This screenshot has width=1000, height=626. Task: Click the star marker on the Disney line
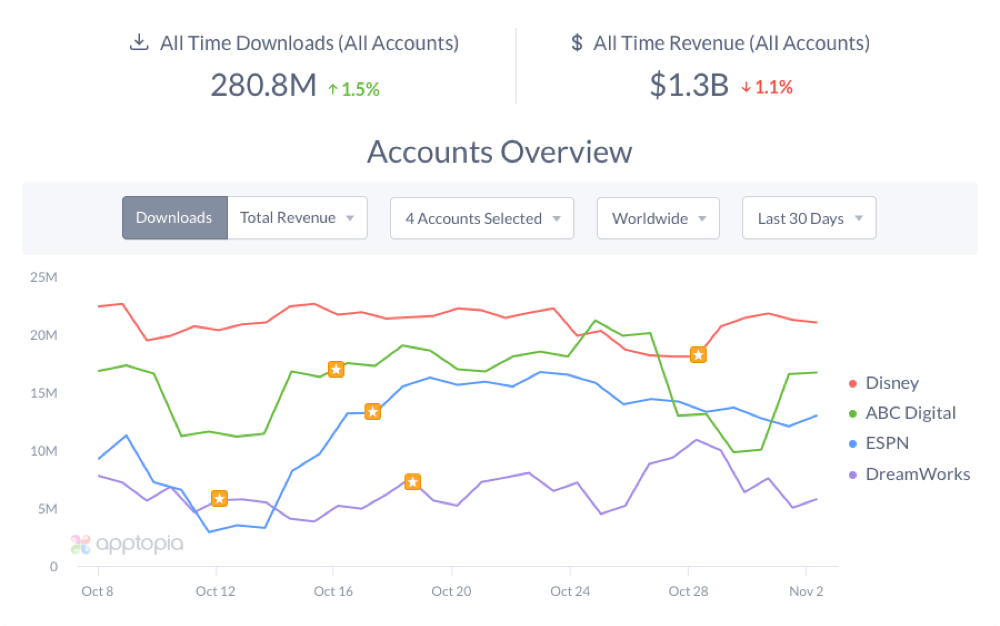tap(698, 355)
